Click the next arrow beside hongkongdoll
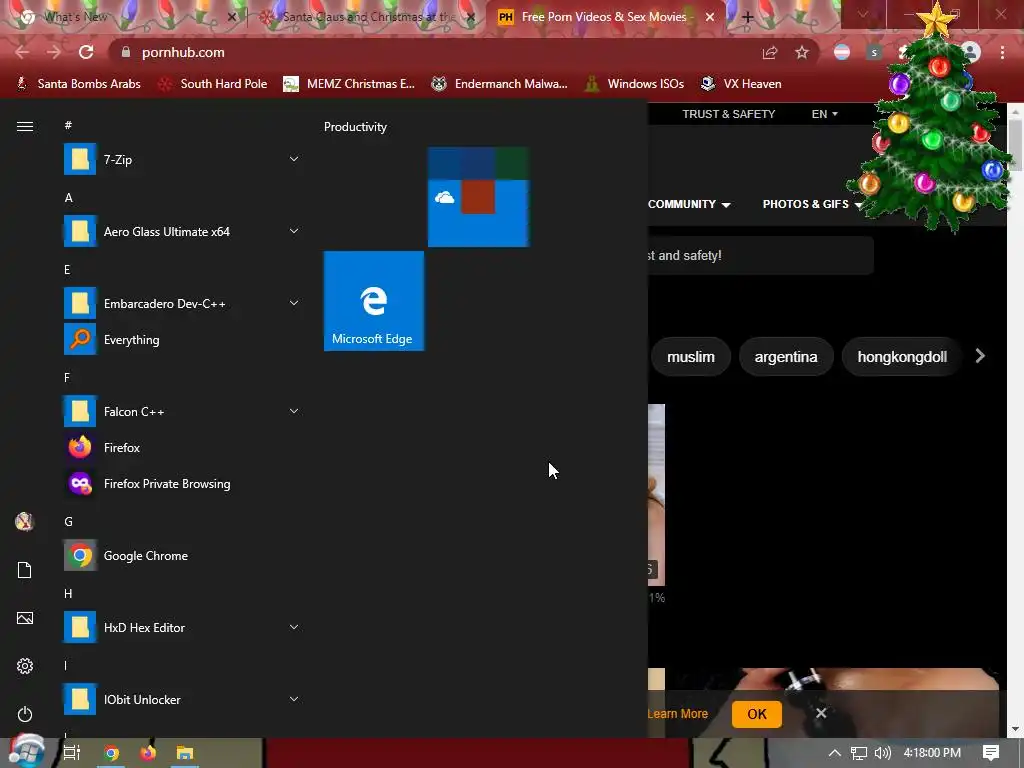 click(x=980, y=356)
